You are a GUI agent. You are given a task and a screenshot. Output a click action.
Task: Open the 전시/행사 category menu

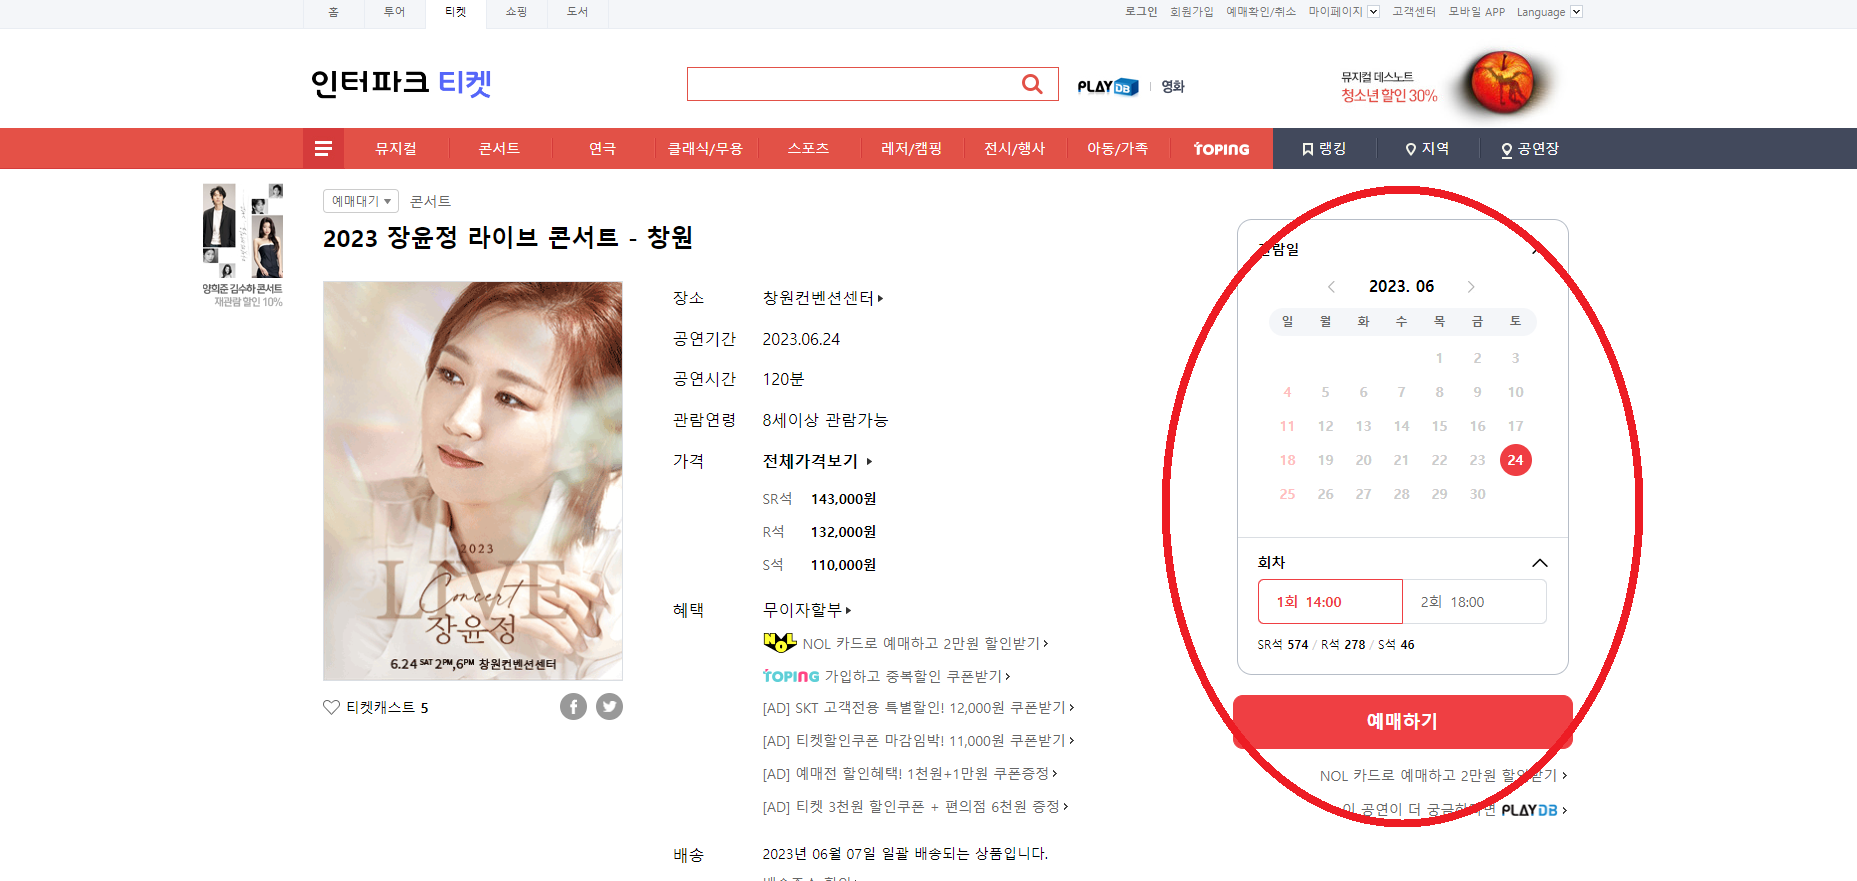coord(1014,149)
